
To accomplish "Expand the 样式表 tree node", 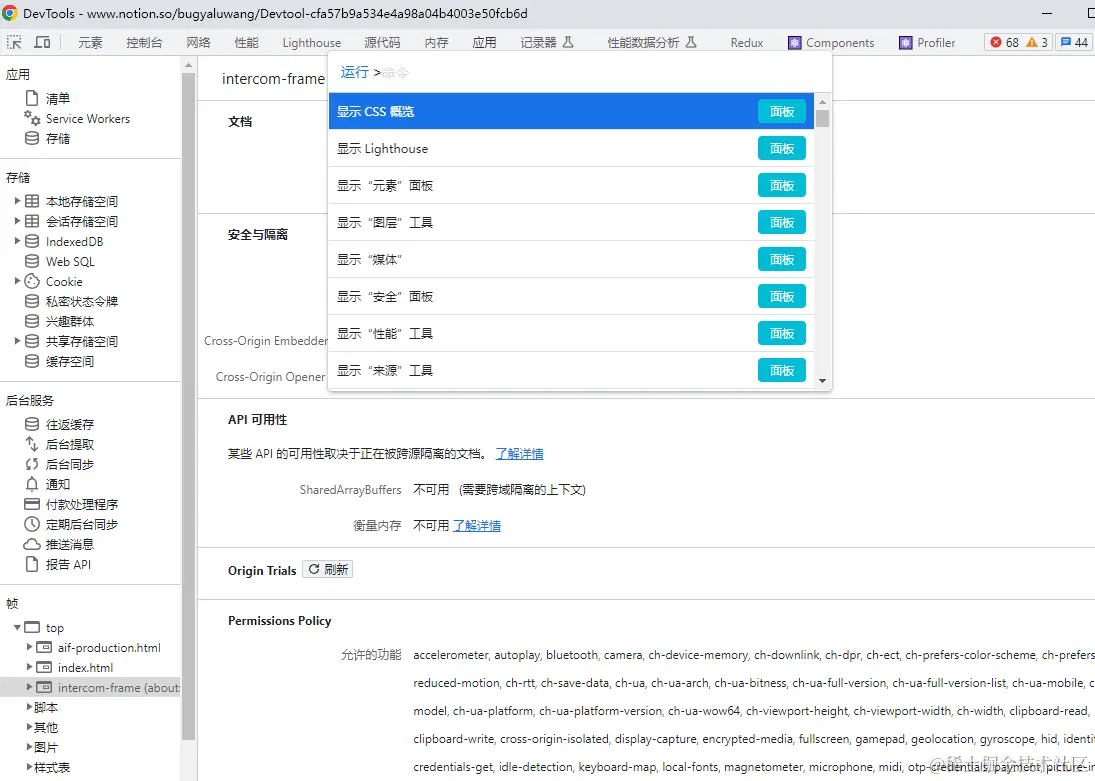I will (x=29, y=767).
